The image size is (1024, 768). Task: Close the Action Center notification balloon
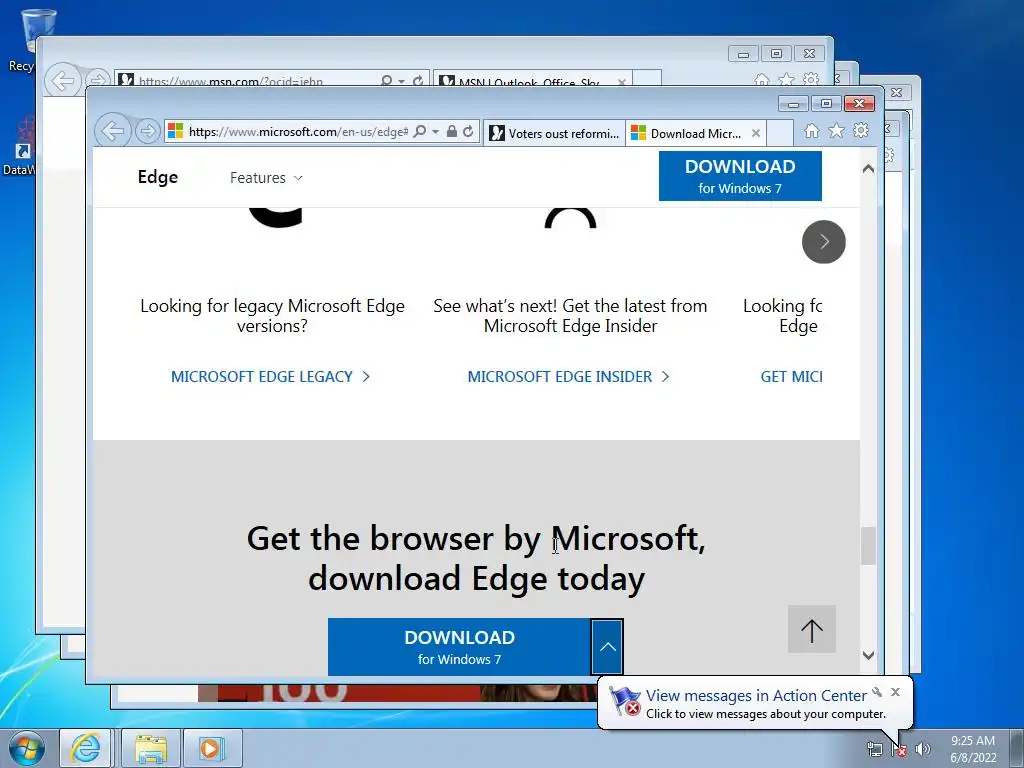[x=895, y=692]
